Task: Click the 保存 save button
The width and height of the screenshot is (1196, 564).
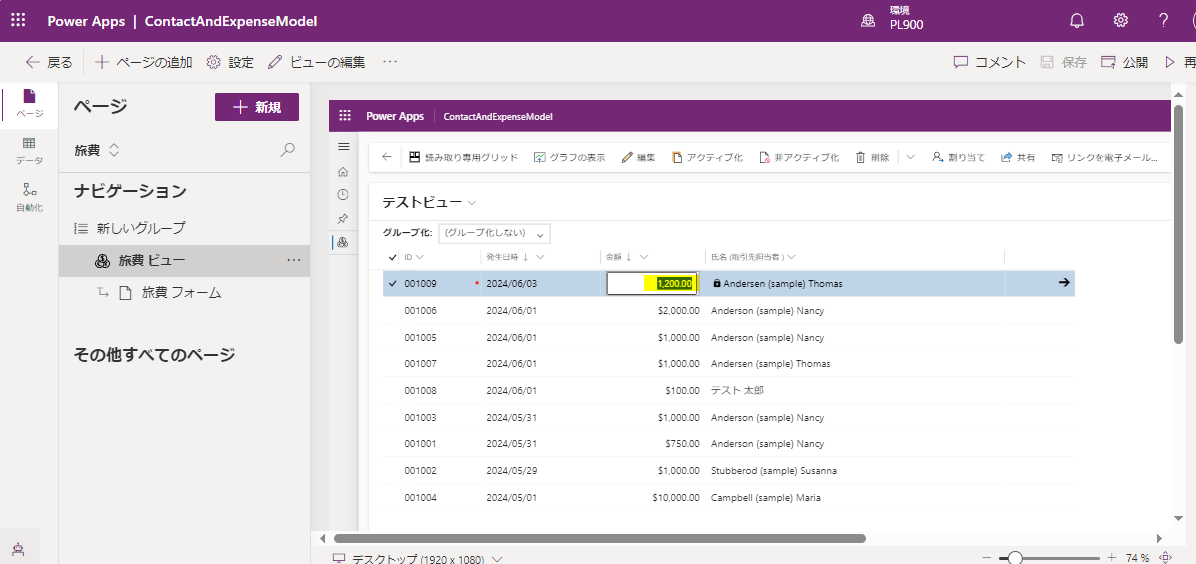Action: (1064, 63)
